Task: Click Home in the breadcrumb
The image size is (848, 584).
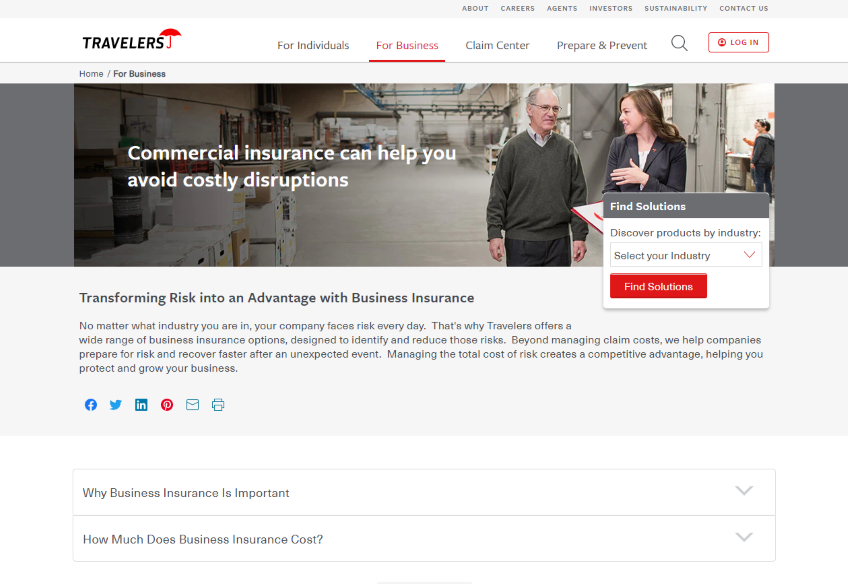Action: pos(91,74)
